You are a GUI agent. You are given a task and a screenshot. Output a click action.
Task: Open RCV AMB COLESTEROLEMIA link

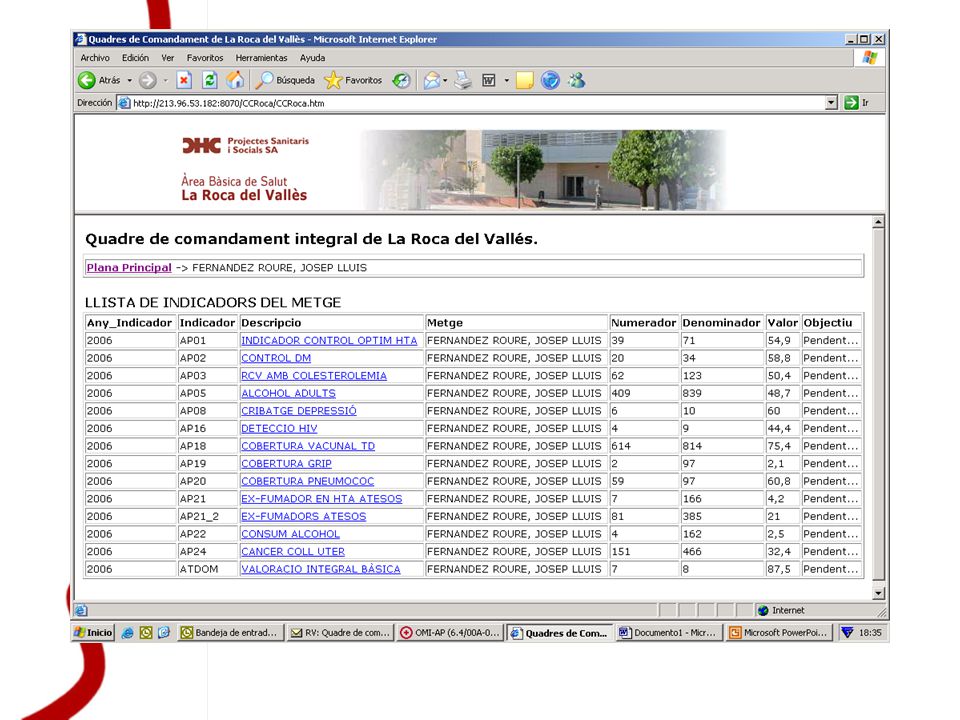[x=314, y=376]
